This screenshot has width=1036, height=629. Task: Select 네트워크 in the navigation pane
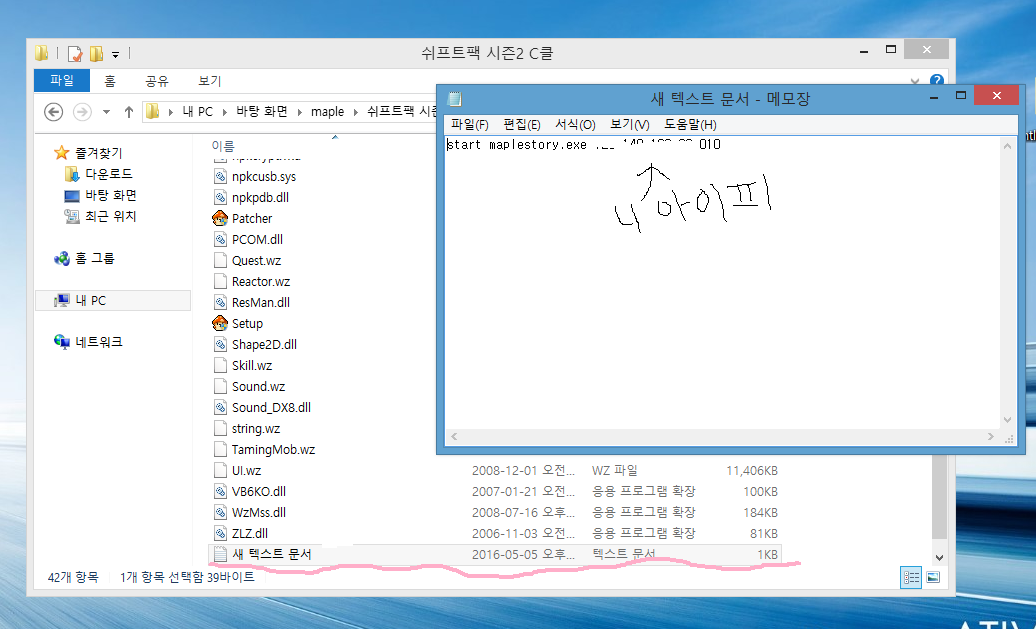tap(99, 342)
